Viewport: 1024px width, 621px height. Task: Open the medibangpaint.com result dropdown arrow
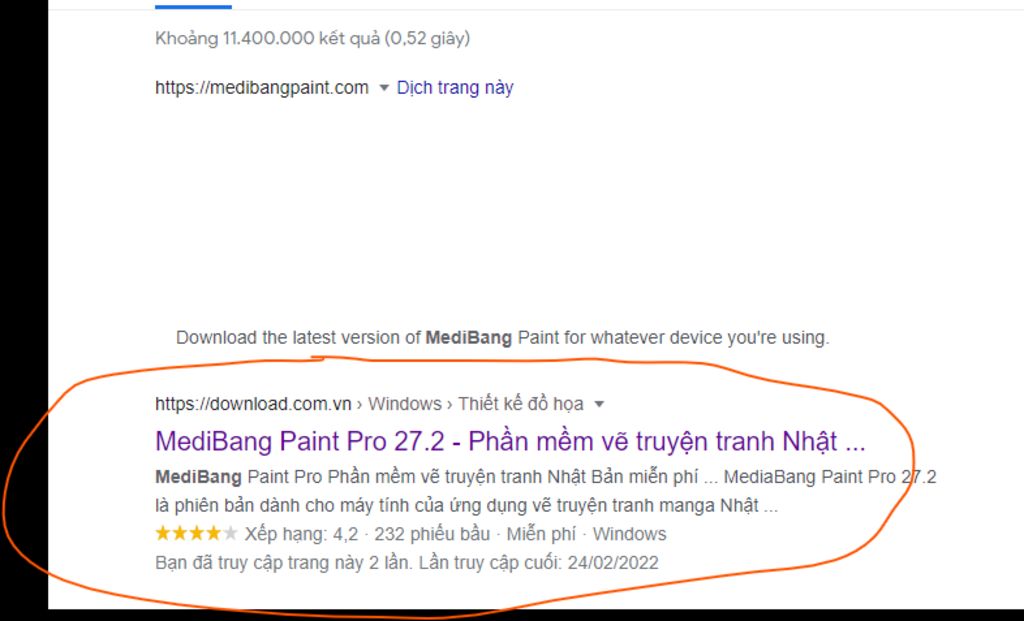384,88
